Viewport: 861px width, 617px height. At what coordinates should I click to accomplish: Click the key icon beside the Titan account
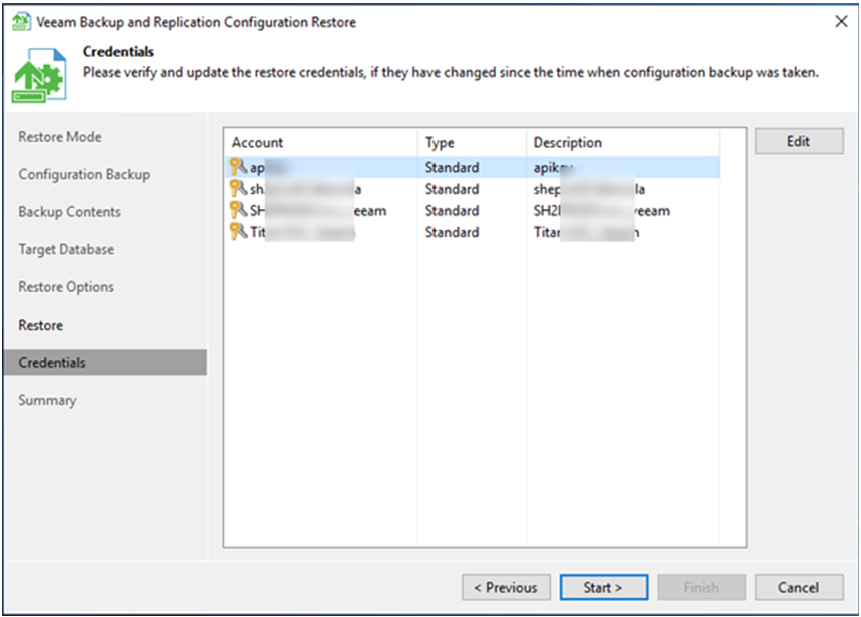click(238, 232)
